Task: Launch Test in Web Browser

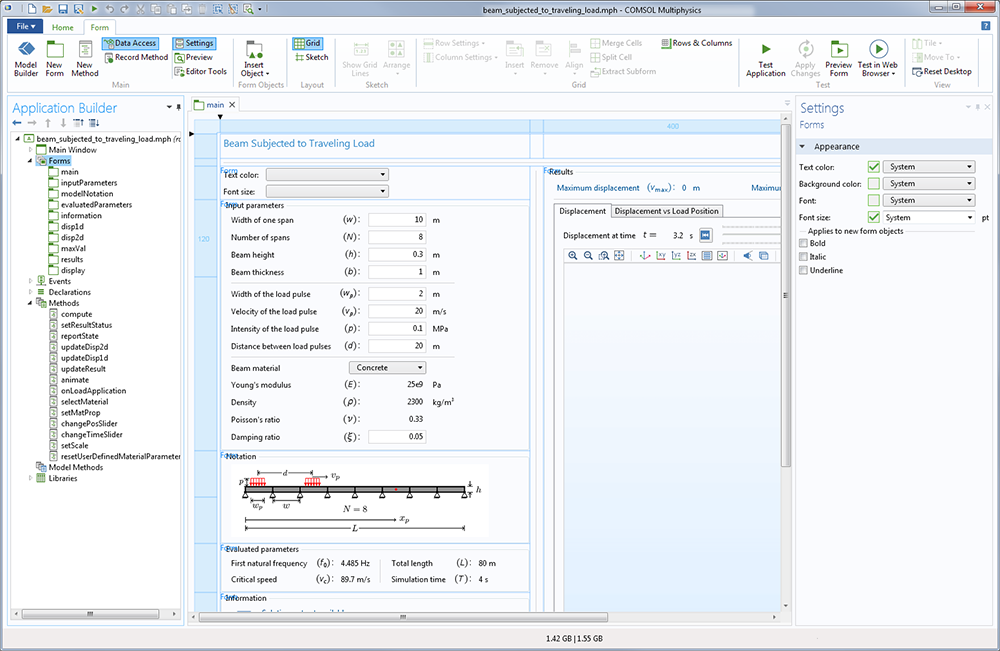Action: [x=878, y=58]
